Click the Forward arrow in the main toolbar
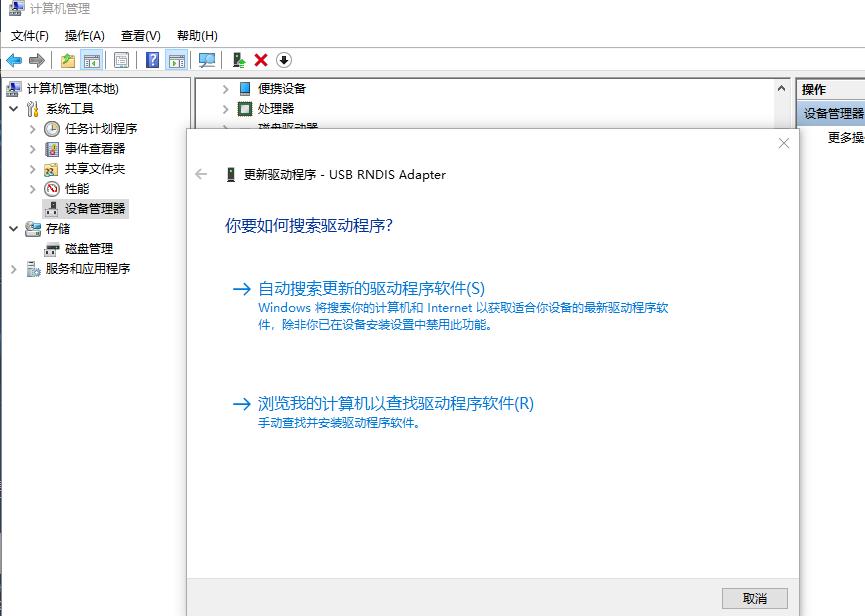The height and width of the screenshot is (616, 865). click(37, 60)
